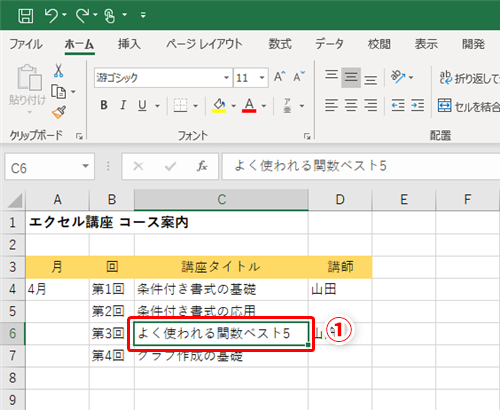Select the column C header
Viewport: 500px width, 410px height.
221,200
